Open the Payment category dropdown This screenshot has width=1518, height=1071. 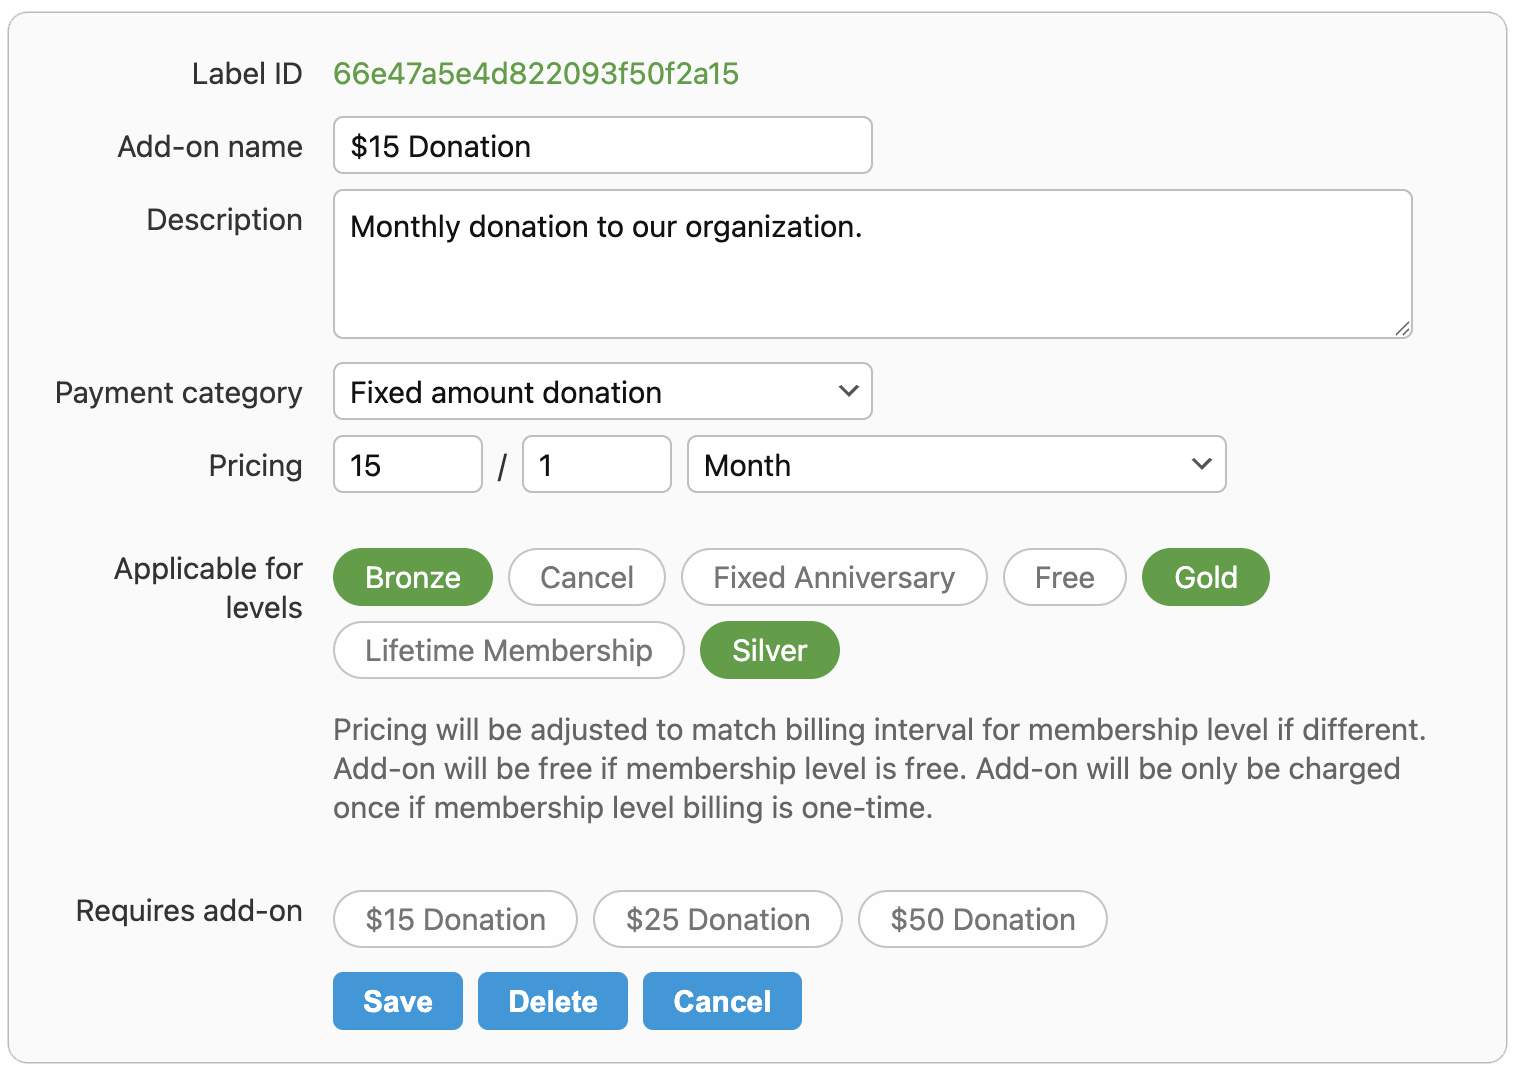pyautogui.click(x=602, y=391)
